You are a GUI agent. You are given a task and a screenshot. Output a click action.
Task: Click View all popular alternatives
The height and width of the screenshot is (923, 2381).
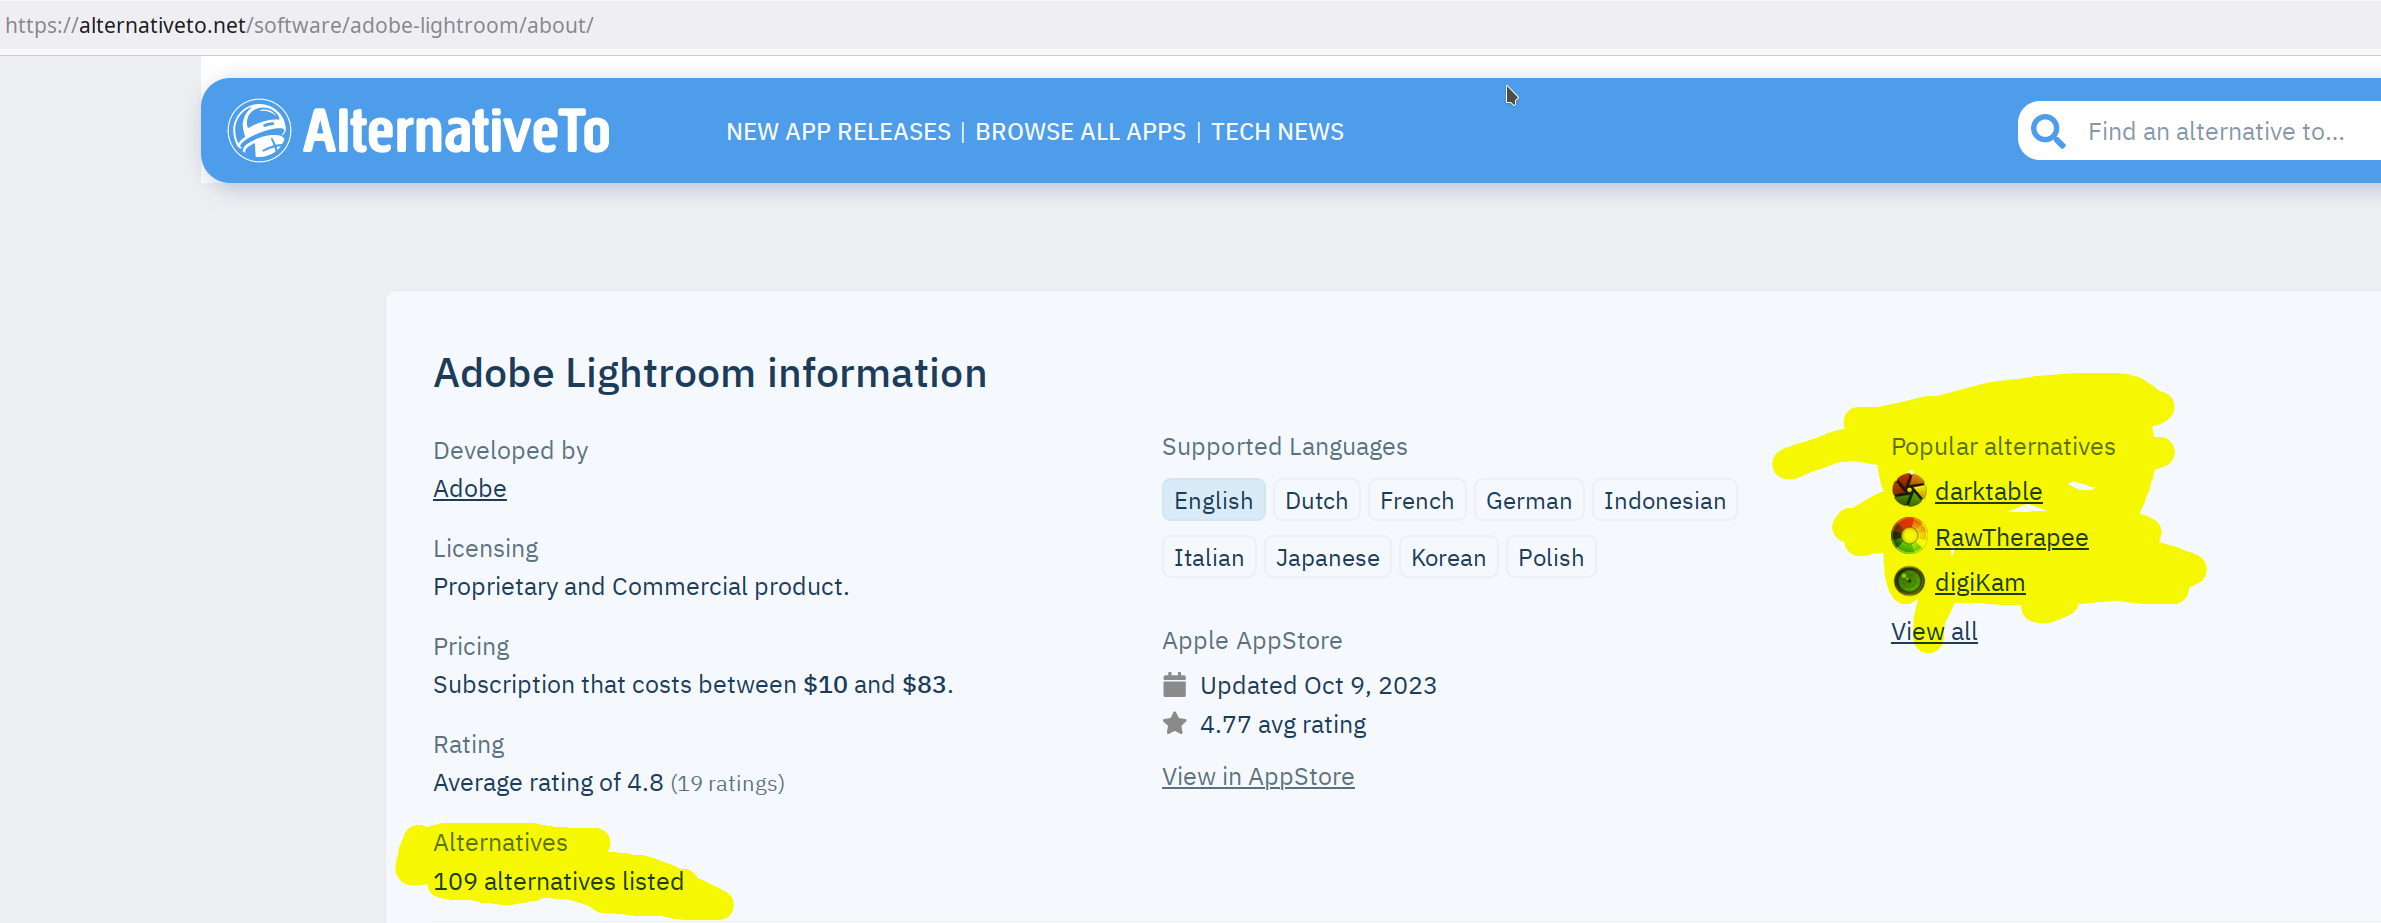[x=1933, y=632]
